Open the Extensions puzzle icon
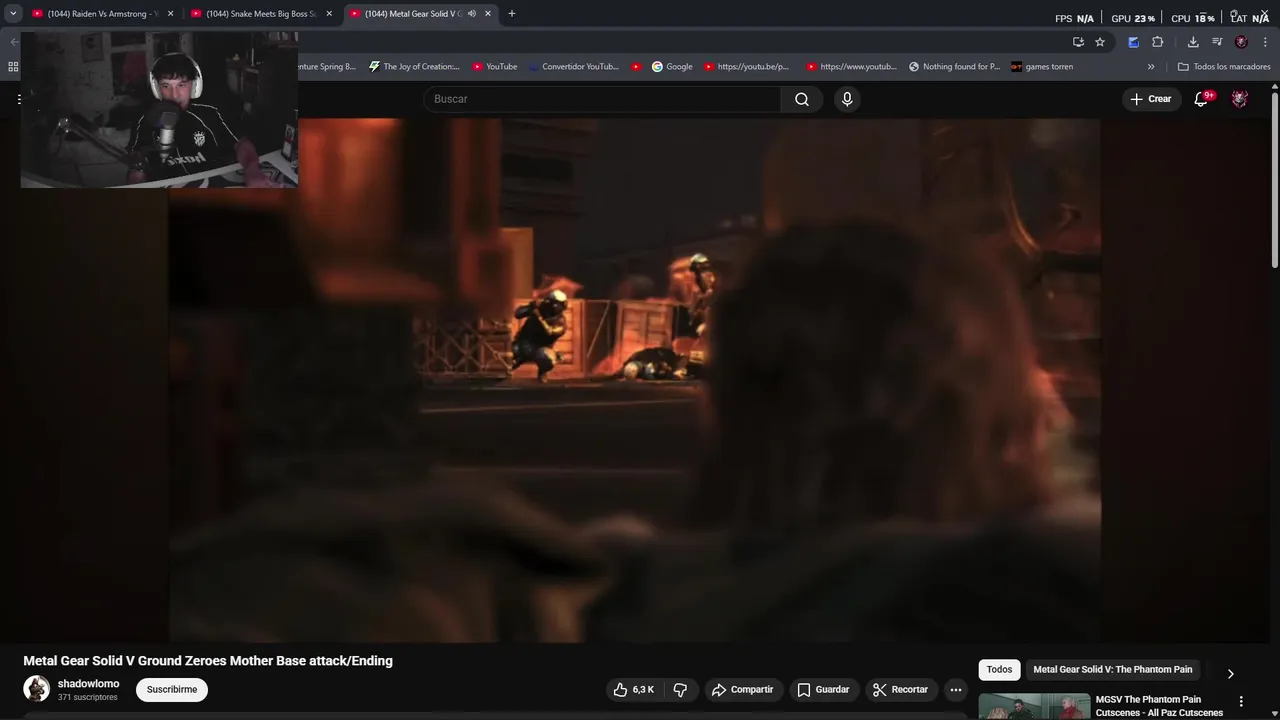Screen dimensions: 1280x720 pos(1158,42)
